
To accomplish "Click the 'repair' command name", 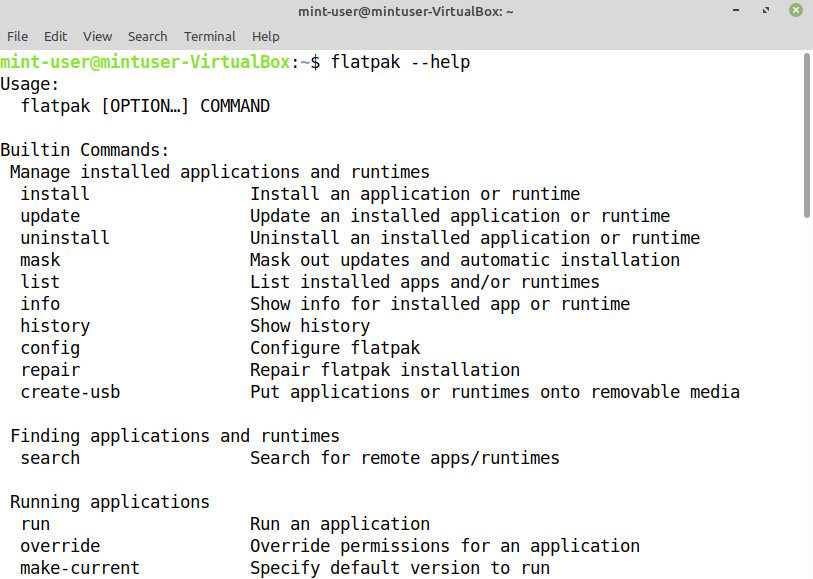I will pyautogui.click(x=50, y=370).
